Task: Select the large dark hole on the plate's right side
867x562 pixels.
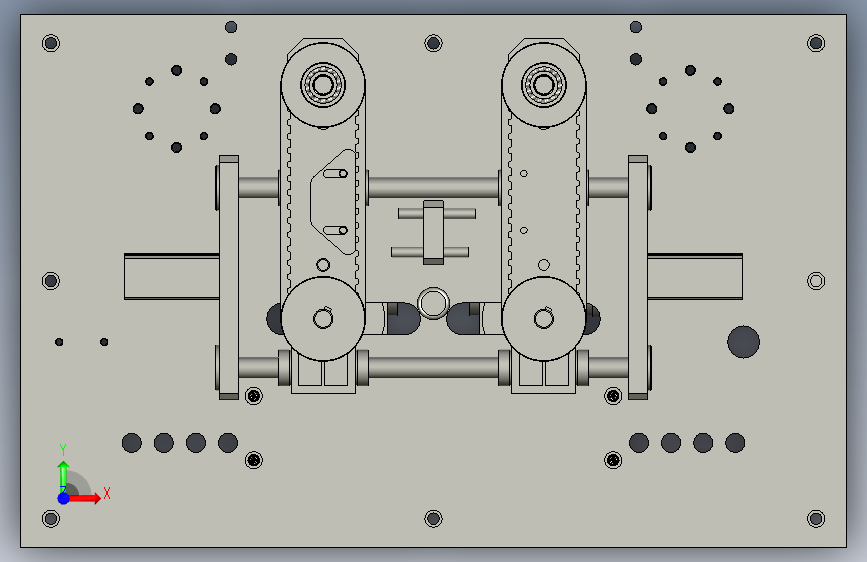Action: (x=743, y=342)
